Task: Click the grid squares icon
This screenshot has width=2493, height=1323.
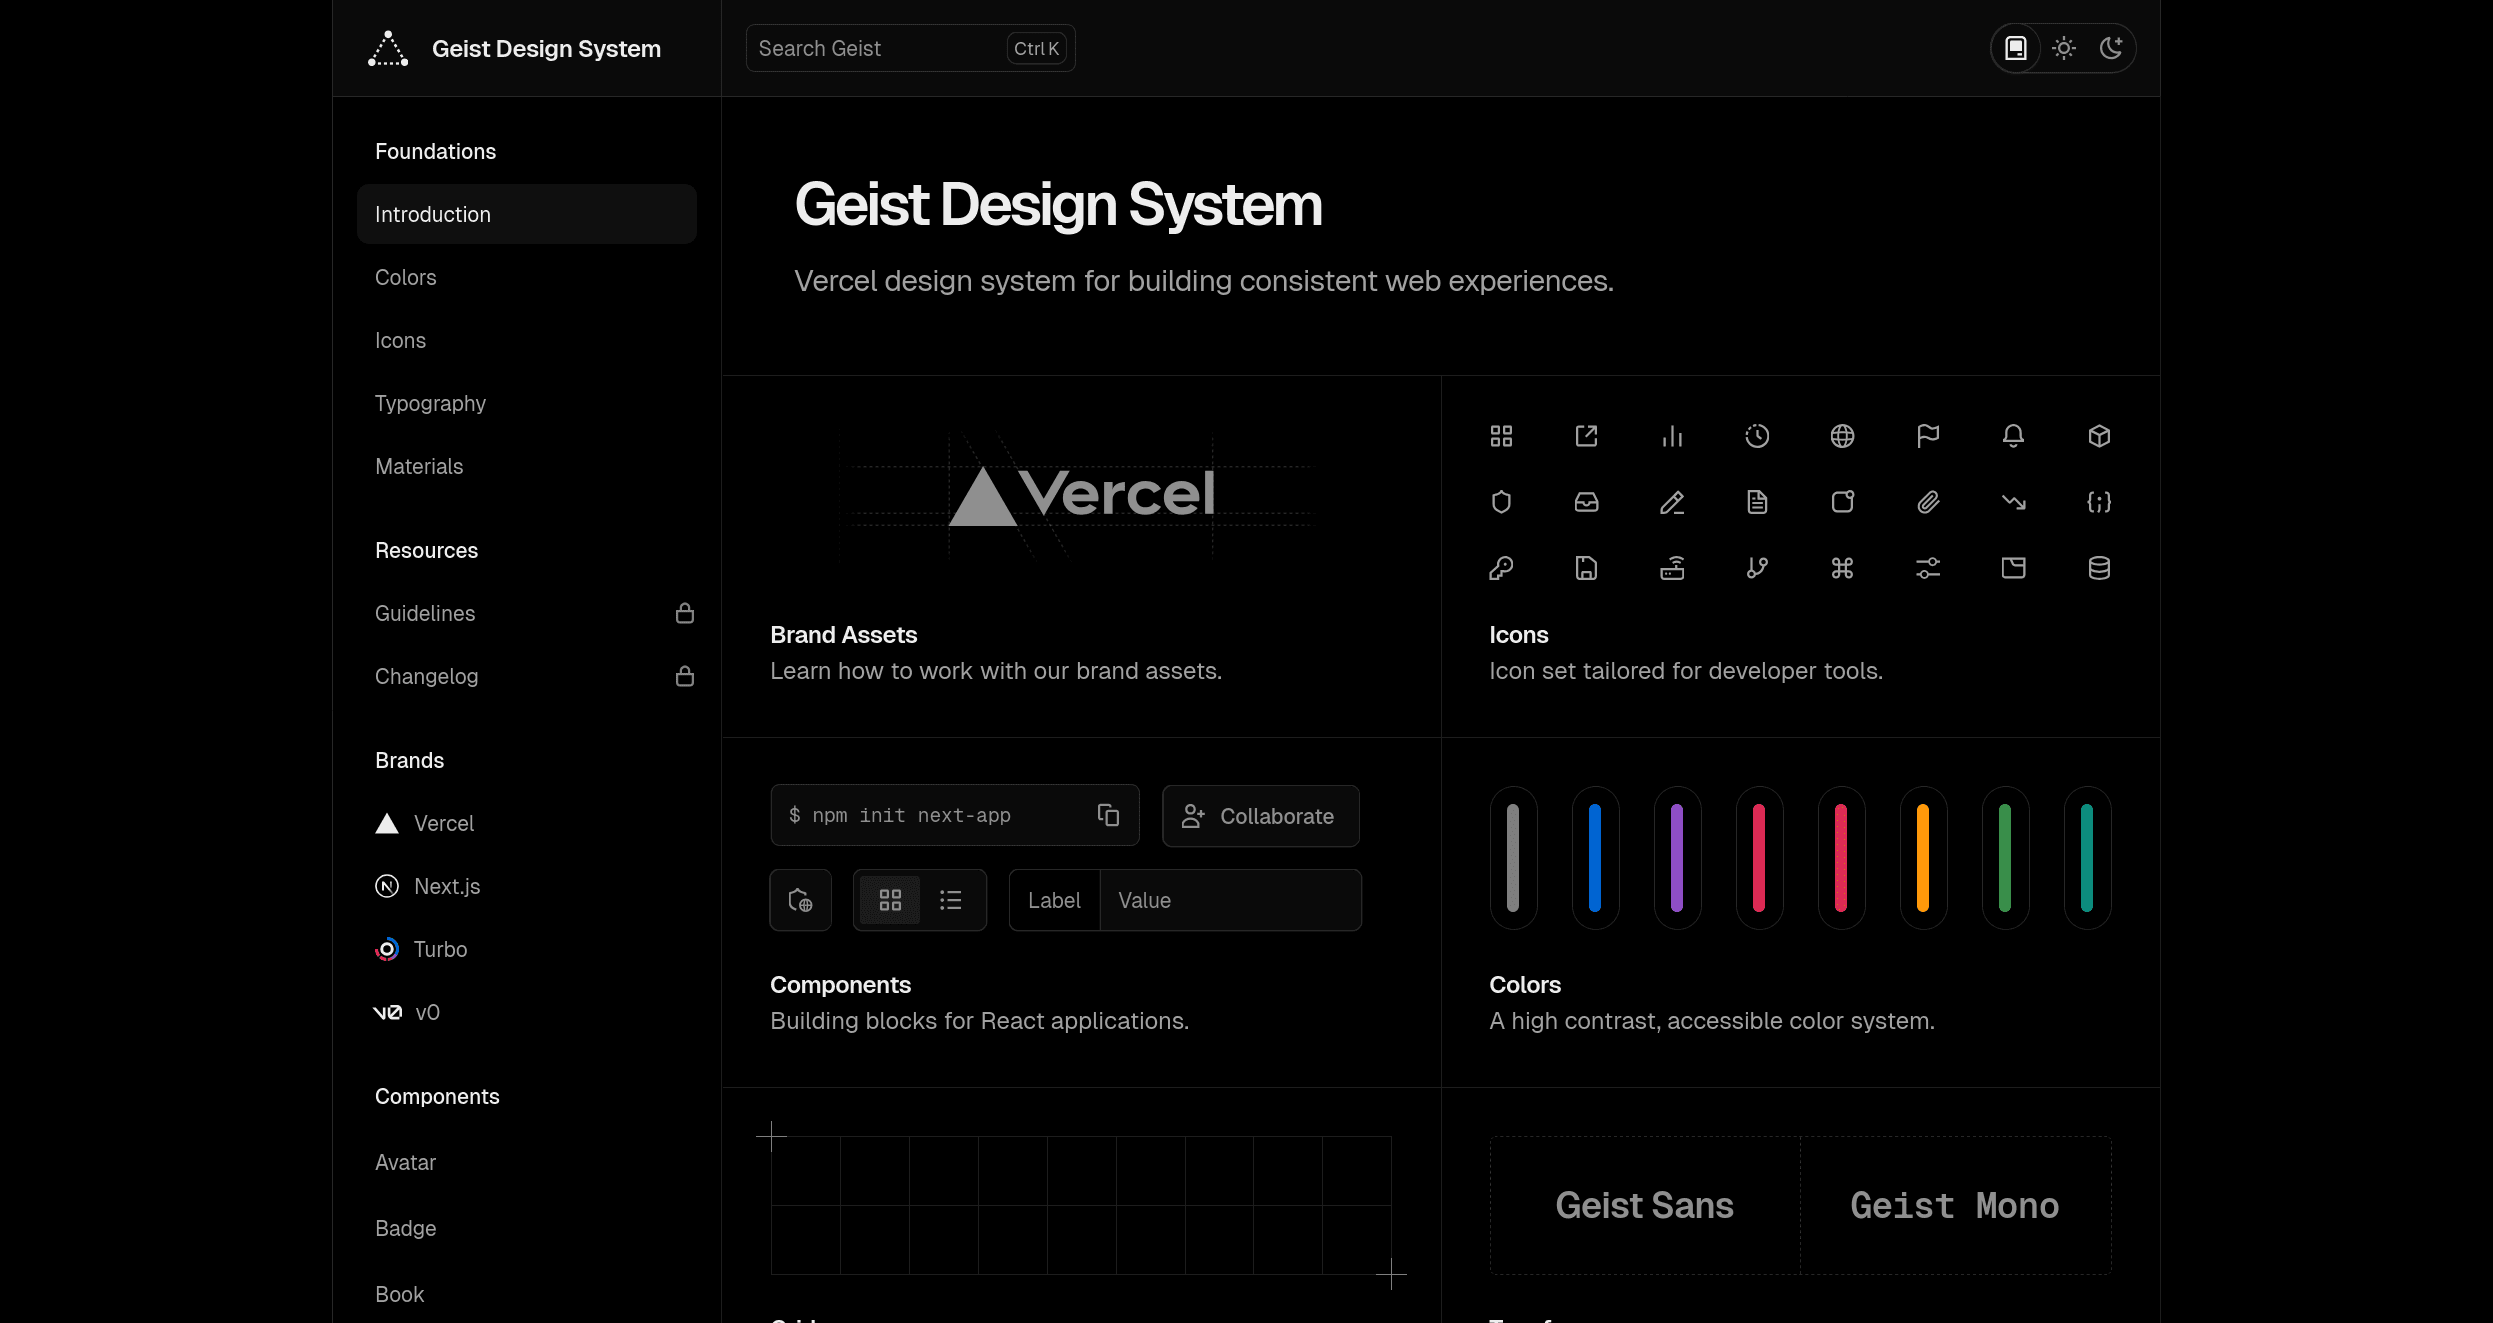Action: pyautogui.click(x=1501, y=436)
